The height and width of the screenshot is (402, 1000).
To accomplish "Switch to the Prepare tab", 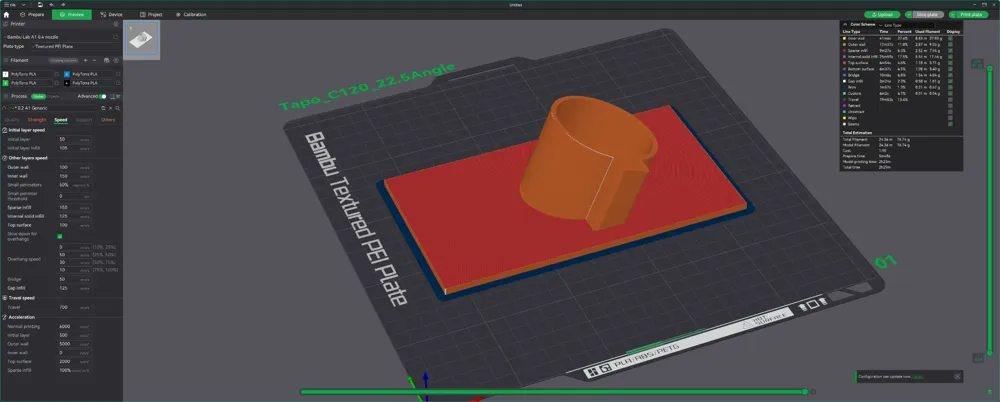I will tap(32, 14).
